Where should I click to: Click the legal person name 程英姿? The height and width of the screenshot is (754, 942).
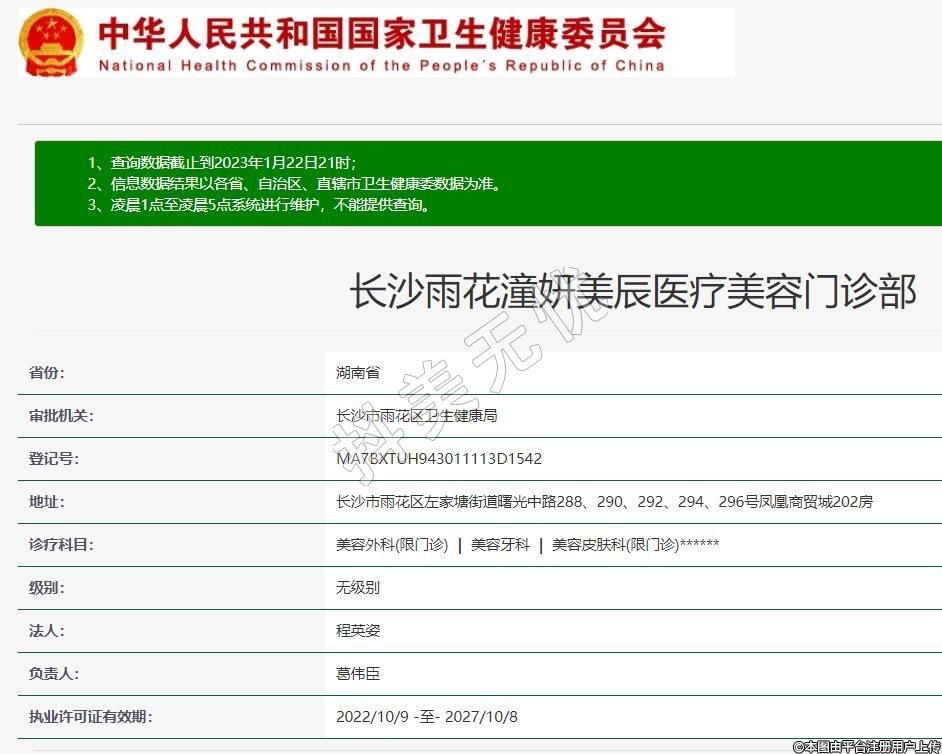[x=358, y=631]
